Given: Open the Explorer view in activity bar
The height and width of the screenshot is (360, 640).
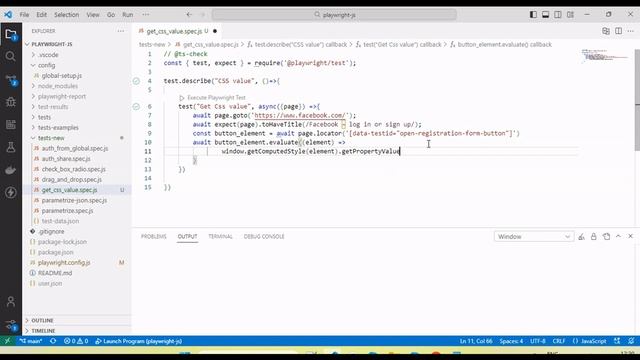Looking at the screenshot, I should click(x=11, y=34).
